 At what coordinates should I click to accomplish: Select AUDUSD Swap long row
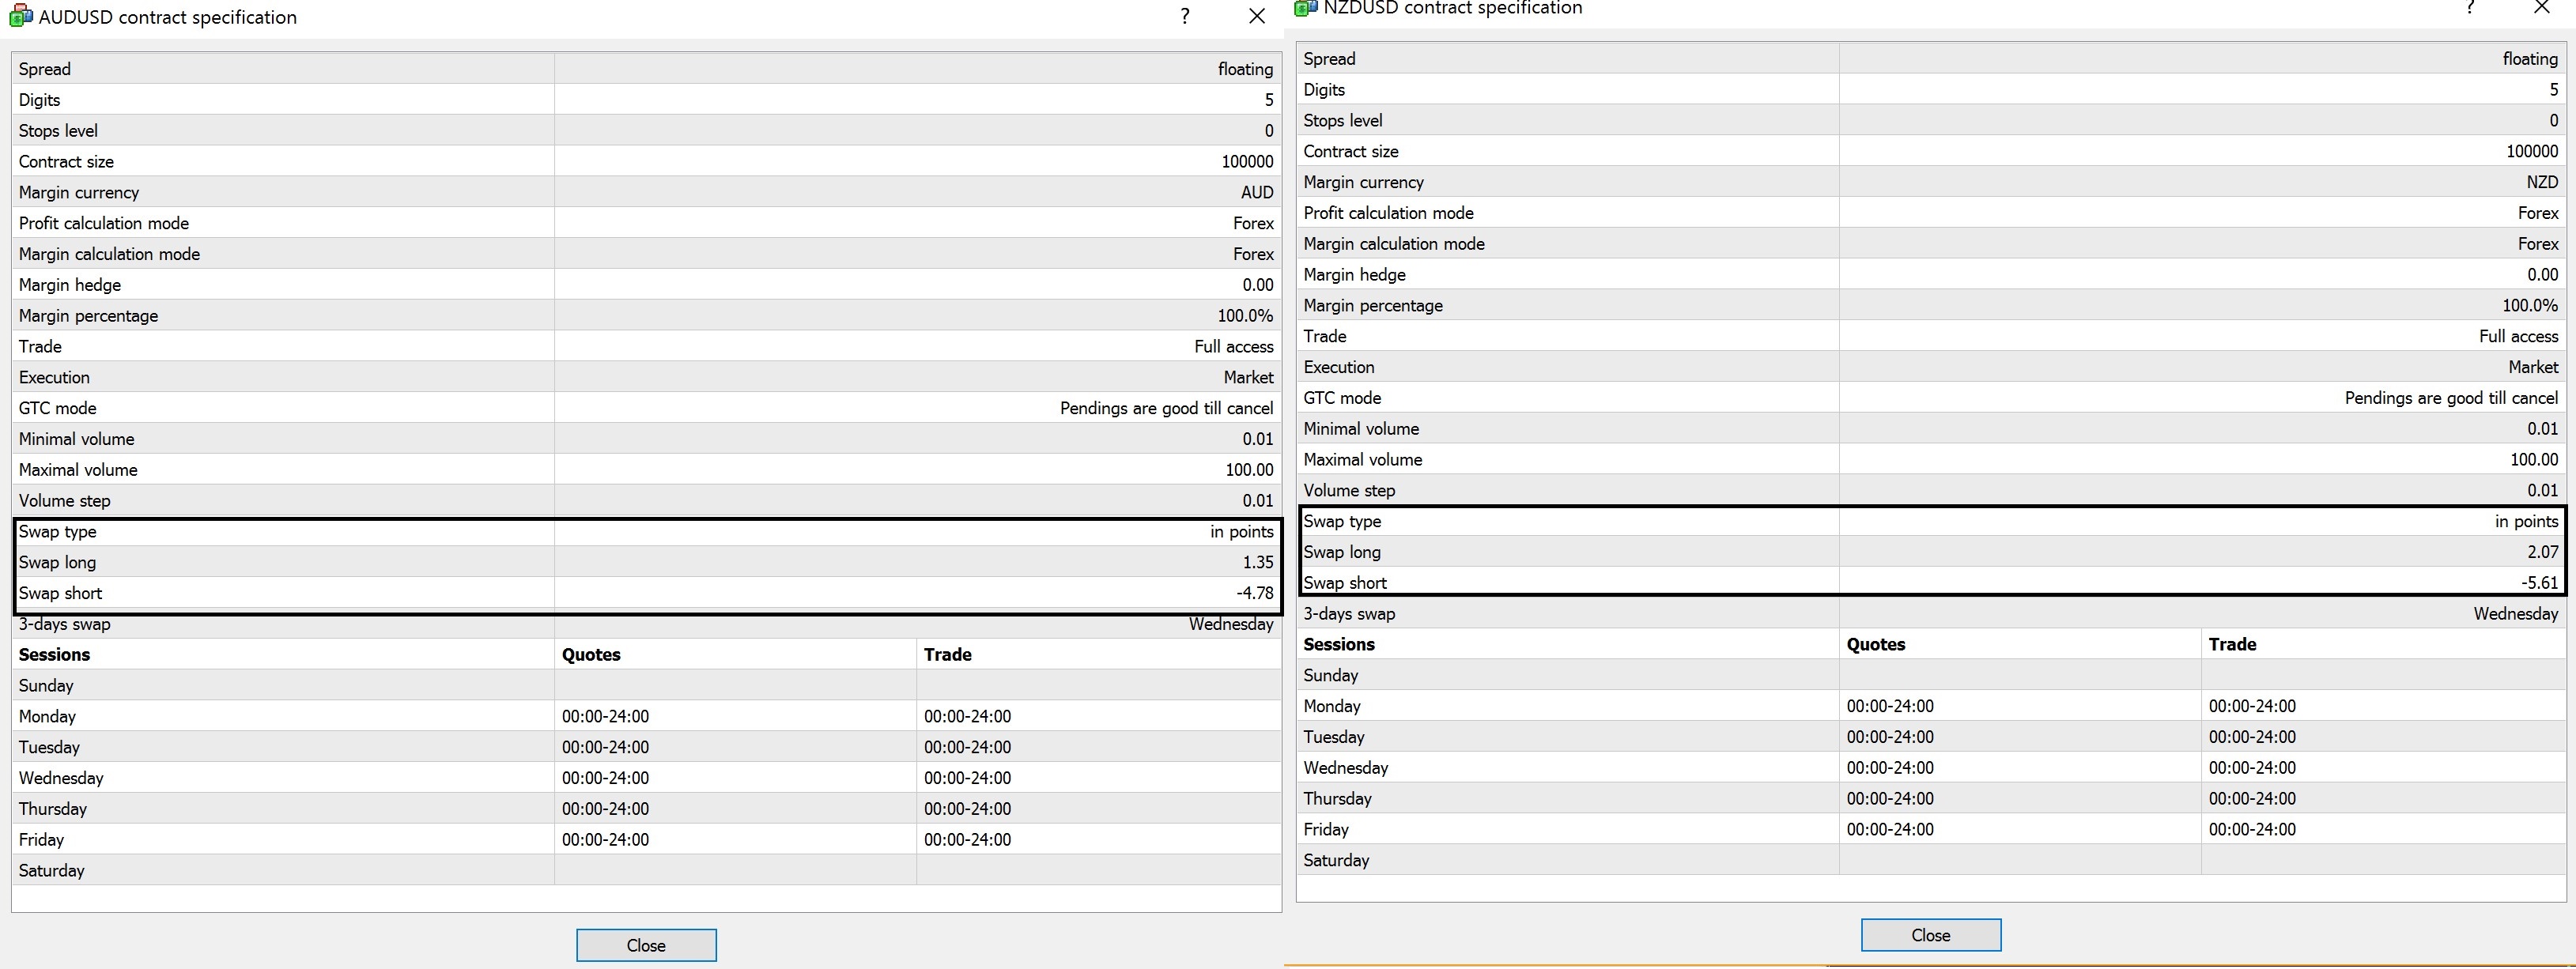[x=58, y=562]
